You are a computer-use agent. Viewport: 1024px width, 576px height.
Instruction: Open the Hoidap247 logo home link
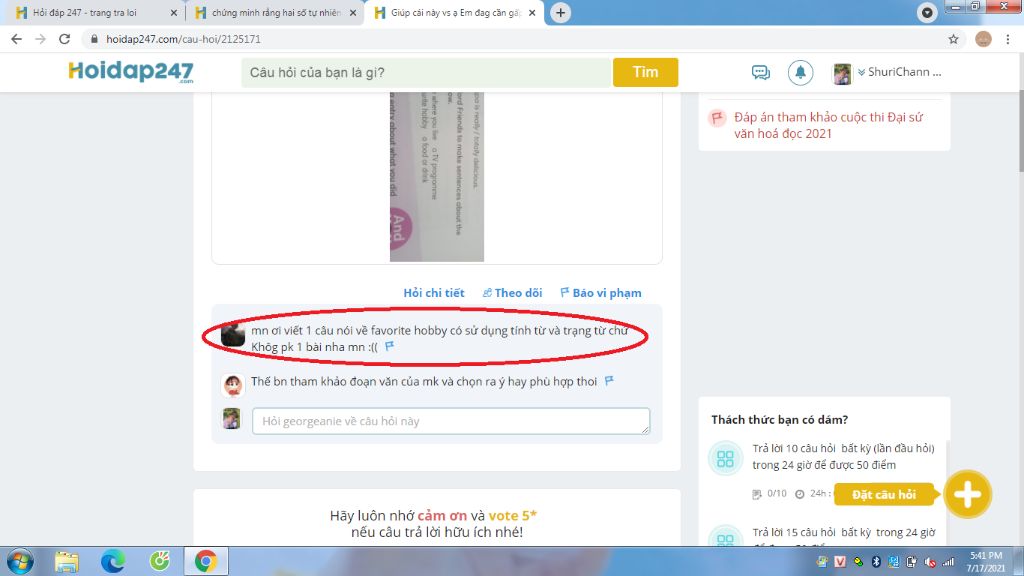click(x=131, y=72)
